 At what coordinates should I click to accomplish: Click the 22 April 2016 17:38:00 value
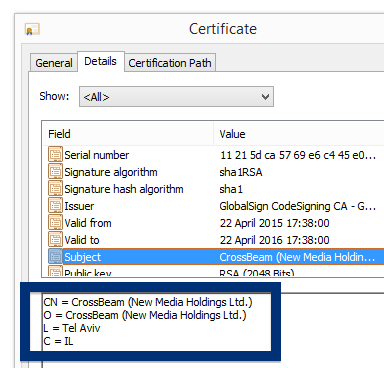(x=275, y=240)
